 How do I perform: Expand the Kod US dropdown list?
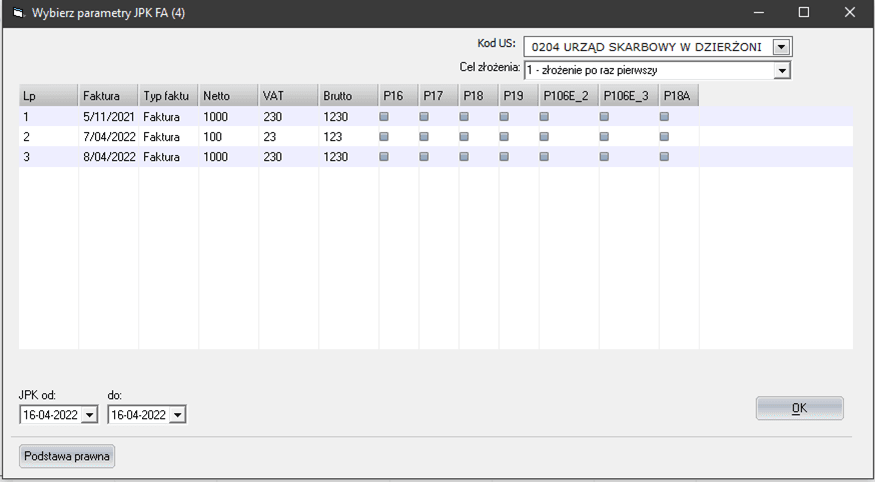782,47
